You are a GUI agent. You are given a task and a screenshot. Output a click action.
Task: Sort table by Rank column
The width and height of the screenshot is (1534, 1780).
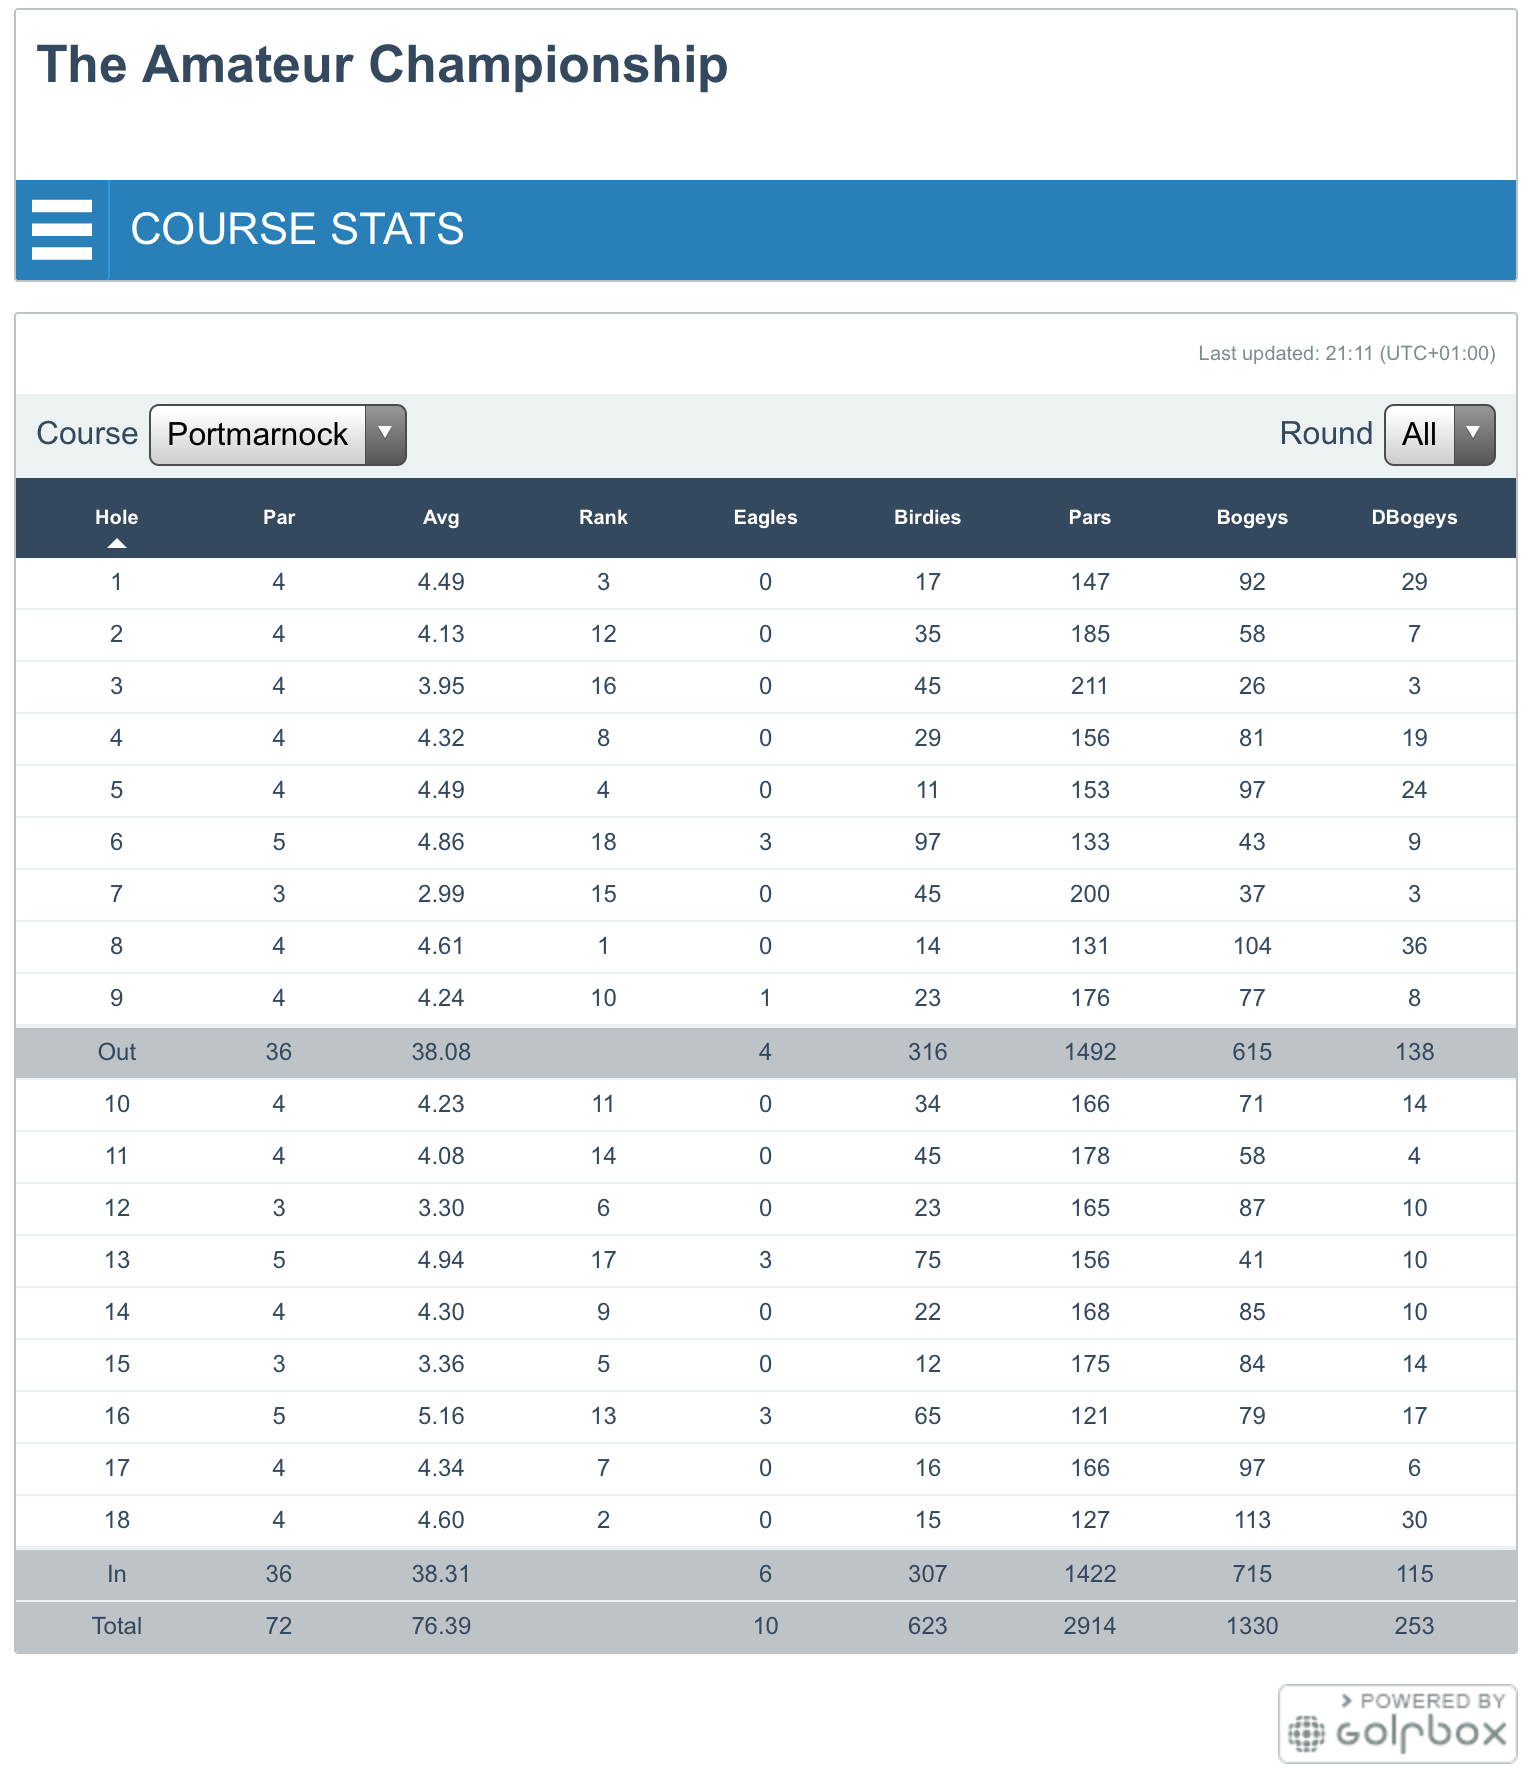603,517
